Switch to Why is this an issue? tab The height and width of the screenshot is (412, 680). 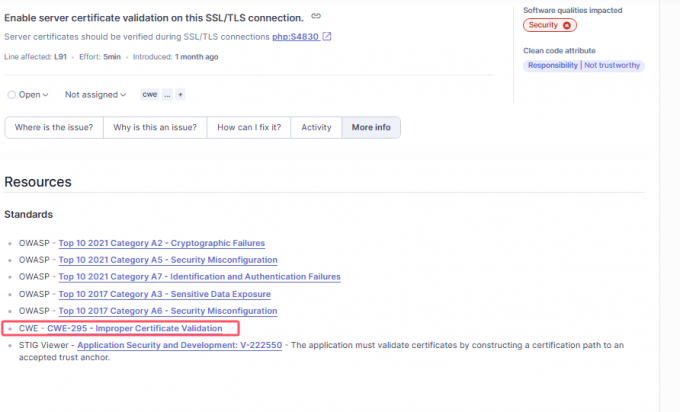[x=155, y=128]
